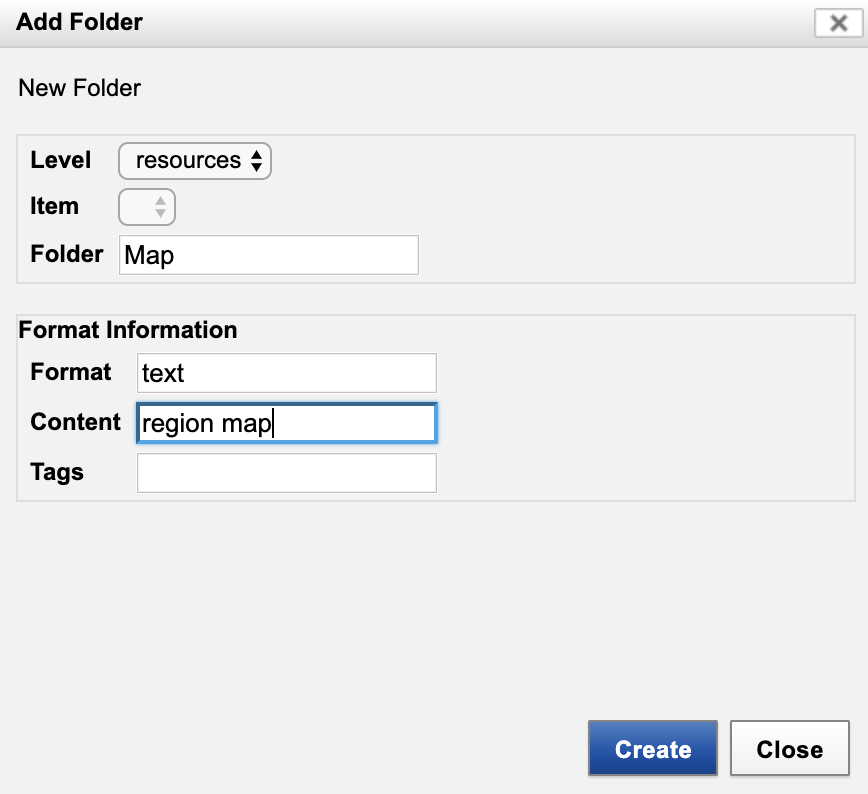
Task: Click the Format Information section heading
Action: click(128, 330)
